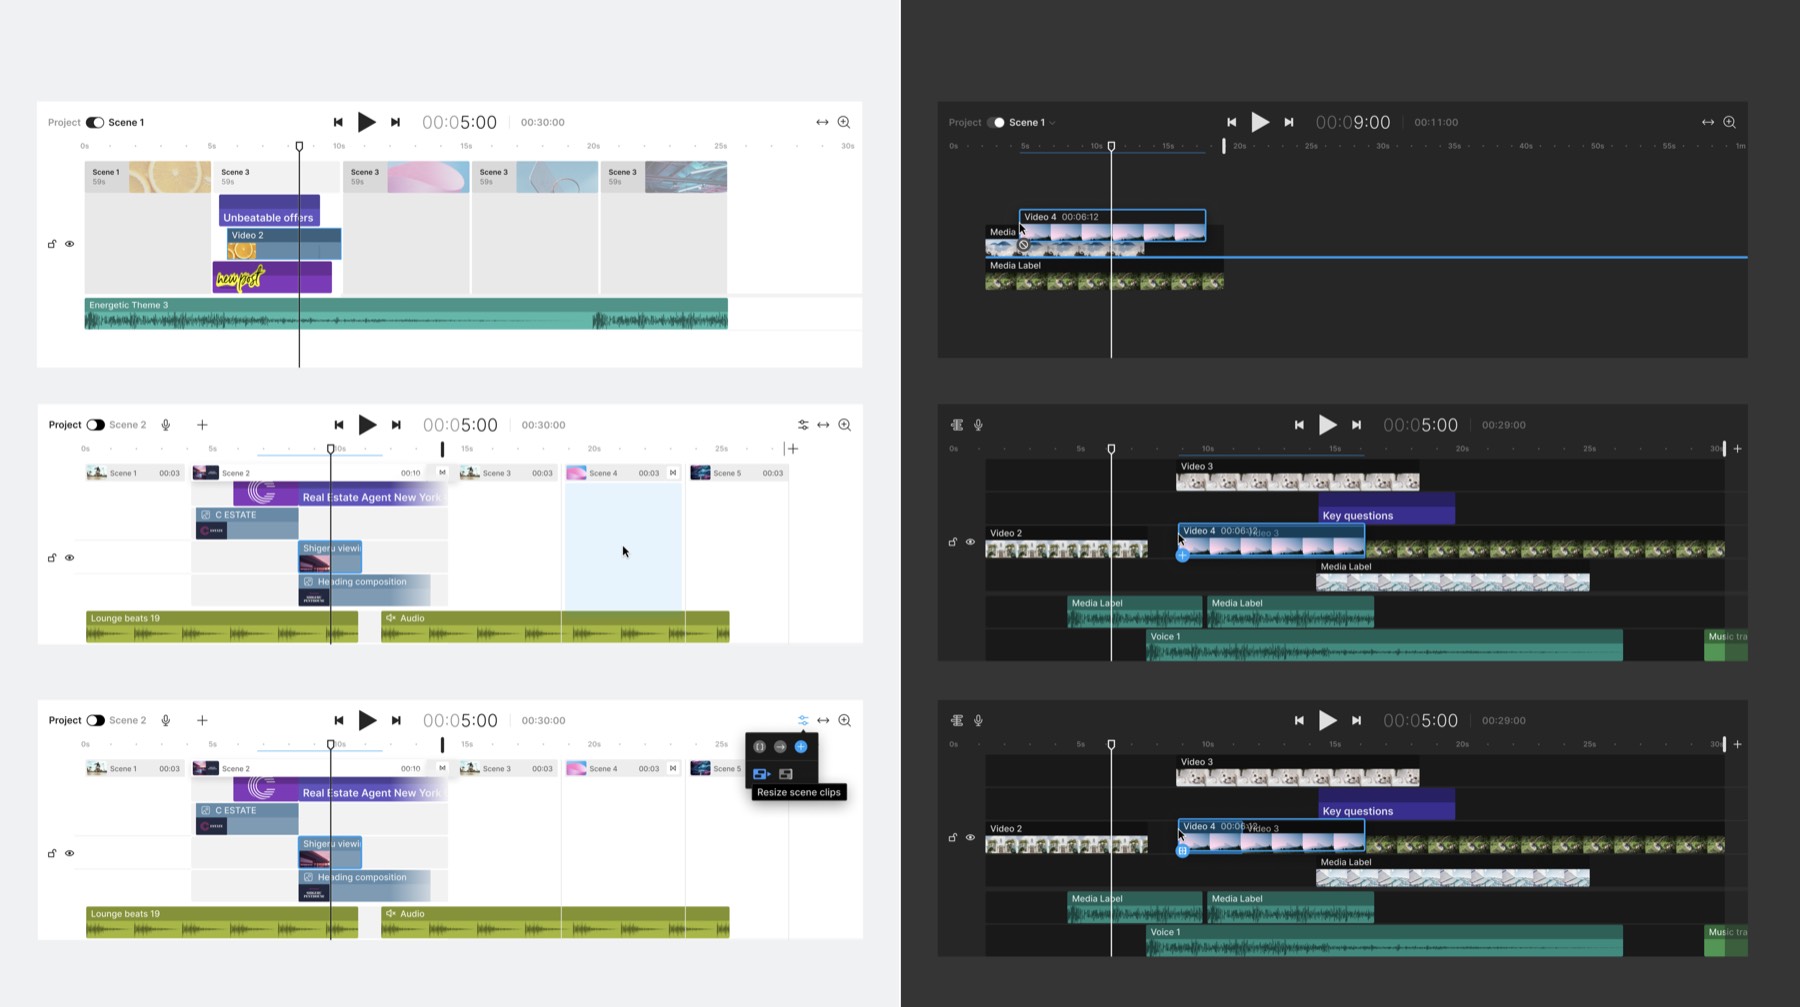The width and height of the screenshot is (1800, 1007).
Task: Click zoom-in magnifier in the Energetic Theme 3 panel
Action: [x=844, y=122]
